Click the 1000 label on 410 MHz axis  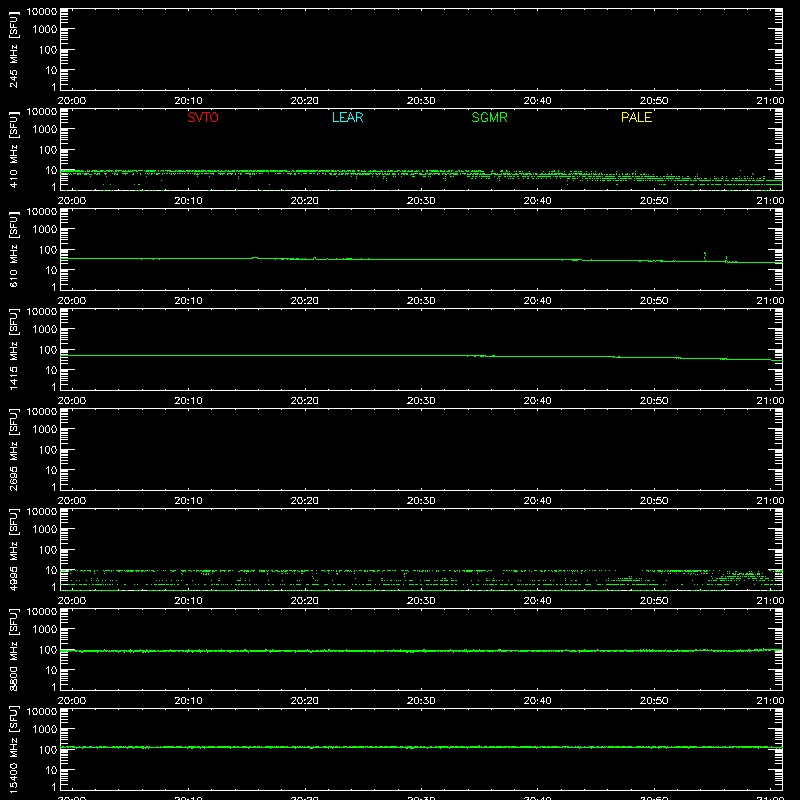(45, 130)
